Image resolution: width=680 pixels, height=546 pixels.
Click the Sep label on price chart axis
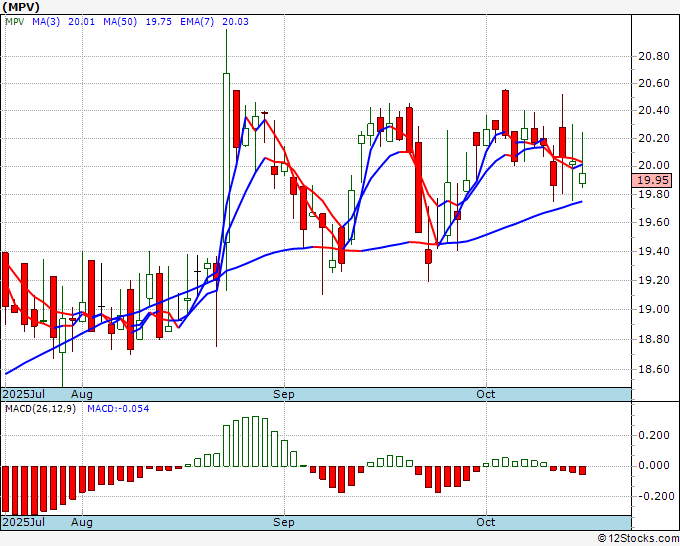click(x=284, y=394)
